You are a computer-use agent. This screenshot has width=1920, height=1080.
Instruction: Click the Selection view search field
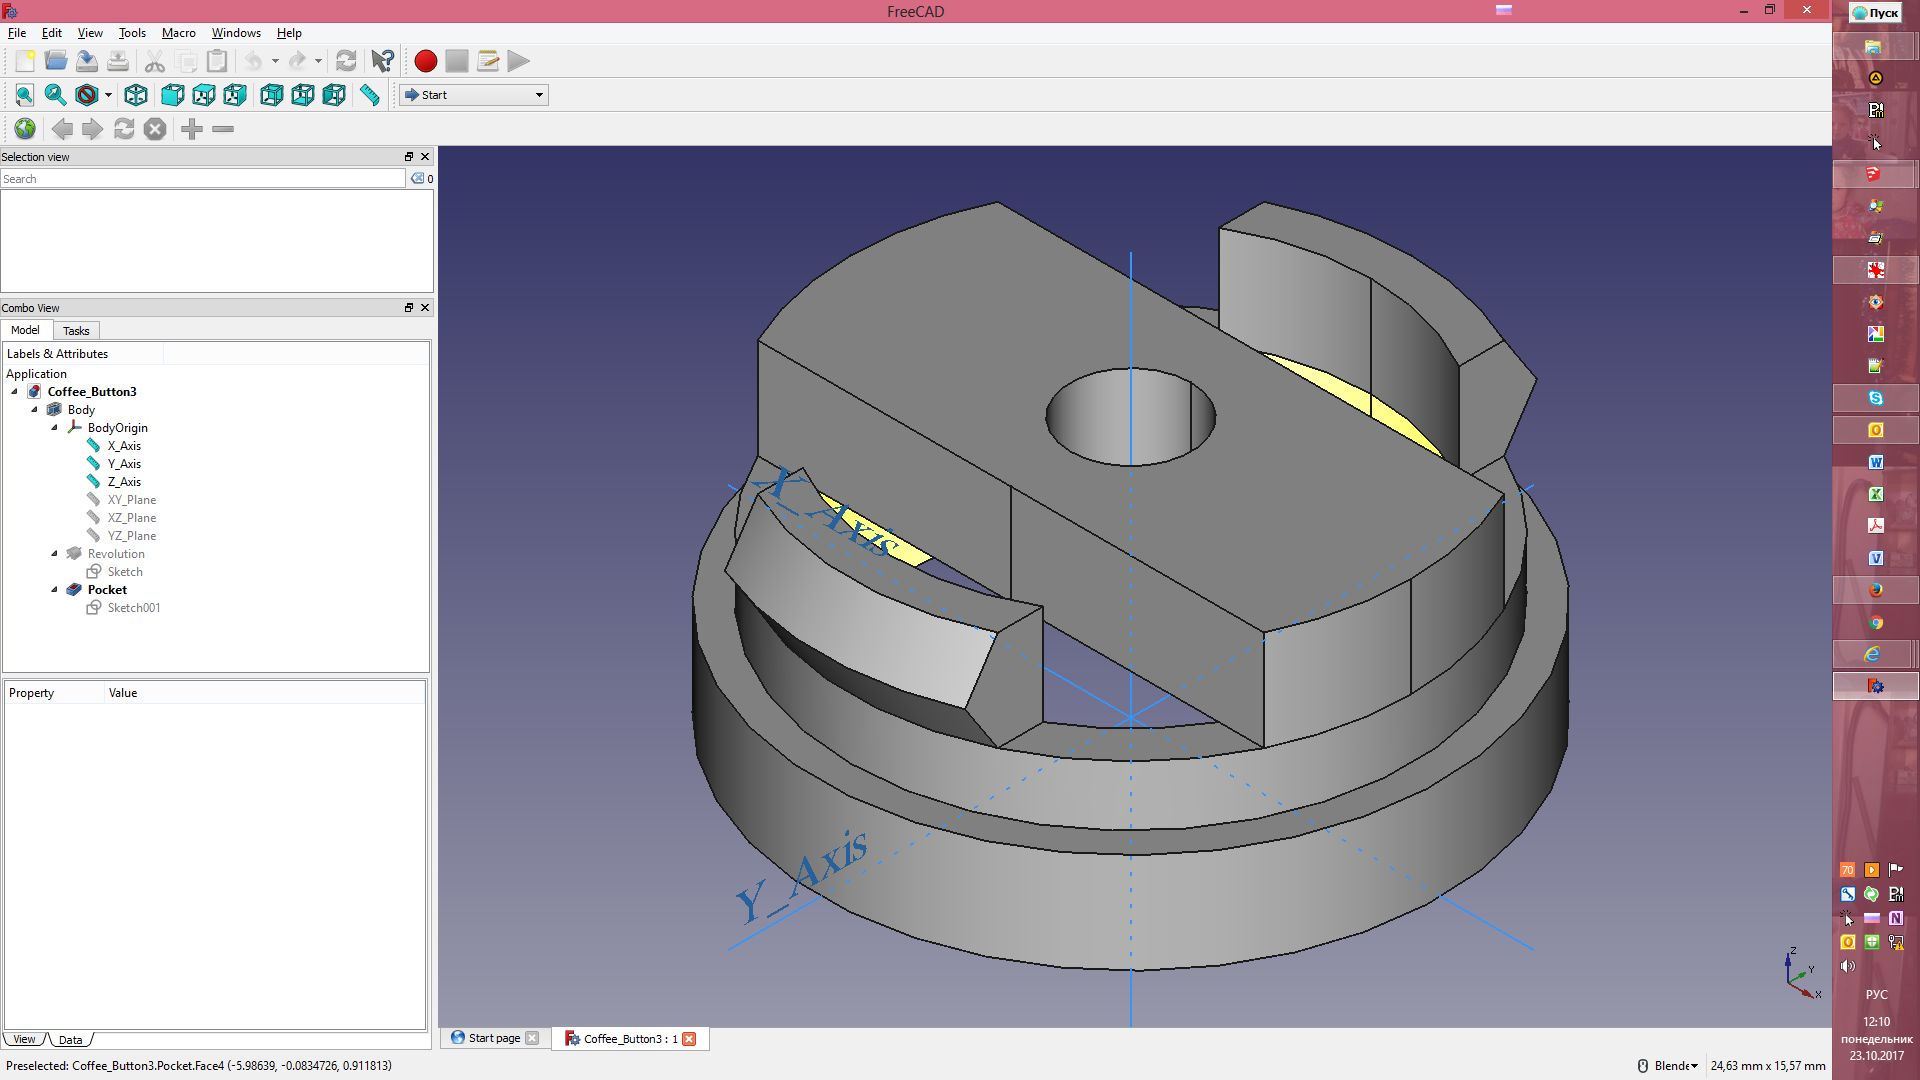[x=202, y=179]
